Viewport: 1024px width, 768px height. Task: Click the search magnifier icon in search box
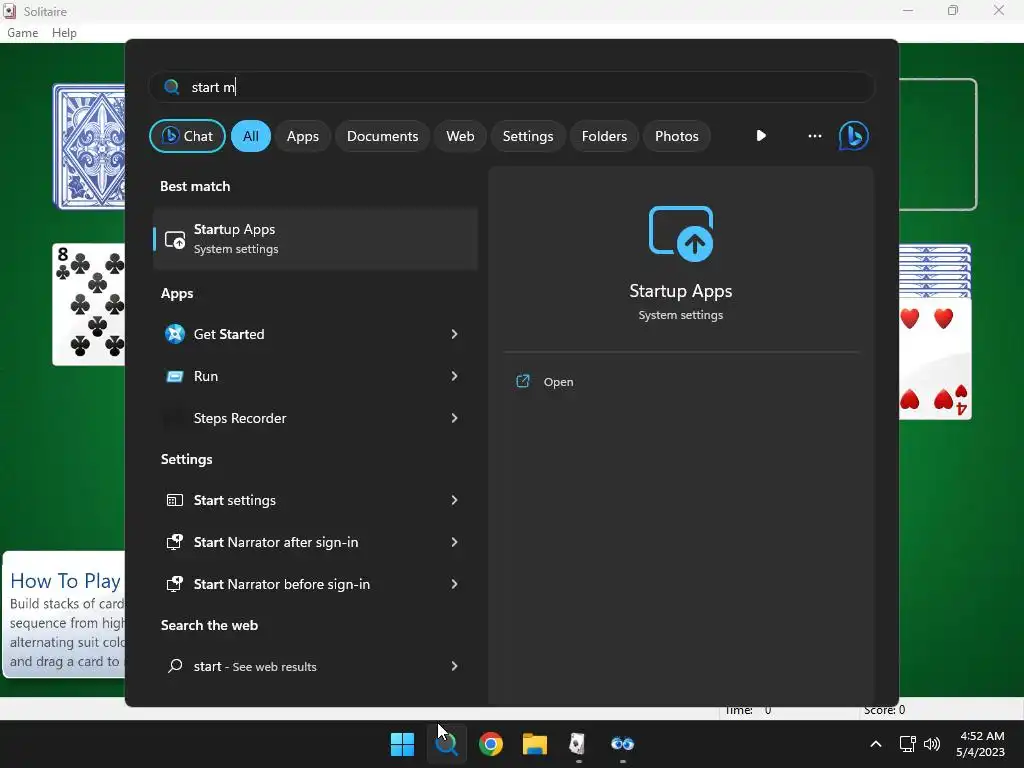172,87
